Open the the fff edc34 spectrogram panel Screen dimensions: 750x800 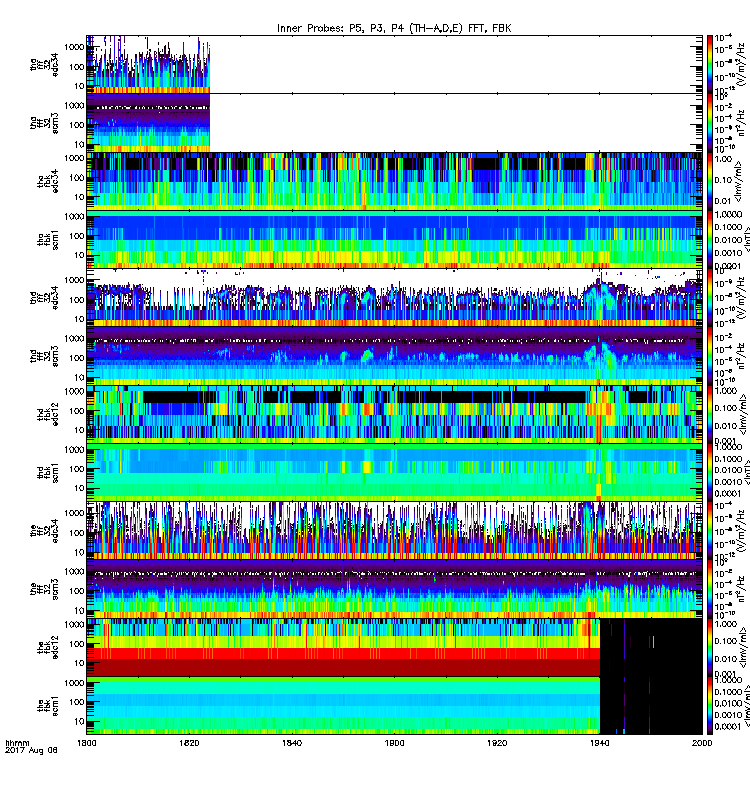[x=394, y=531]
